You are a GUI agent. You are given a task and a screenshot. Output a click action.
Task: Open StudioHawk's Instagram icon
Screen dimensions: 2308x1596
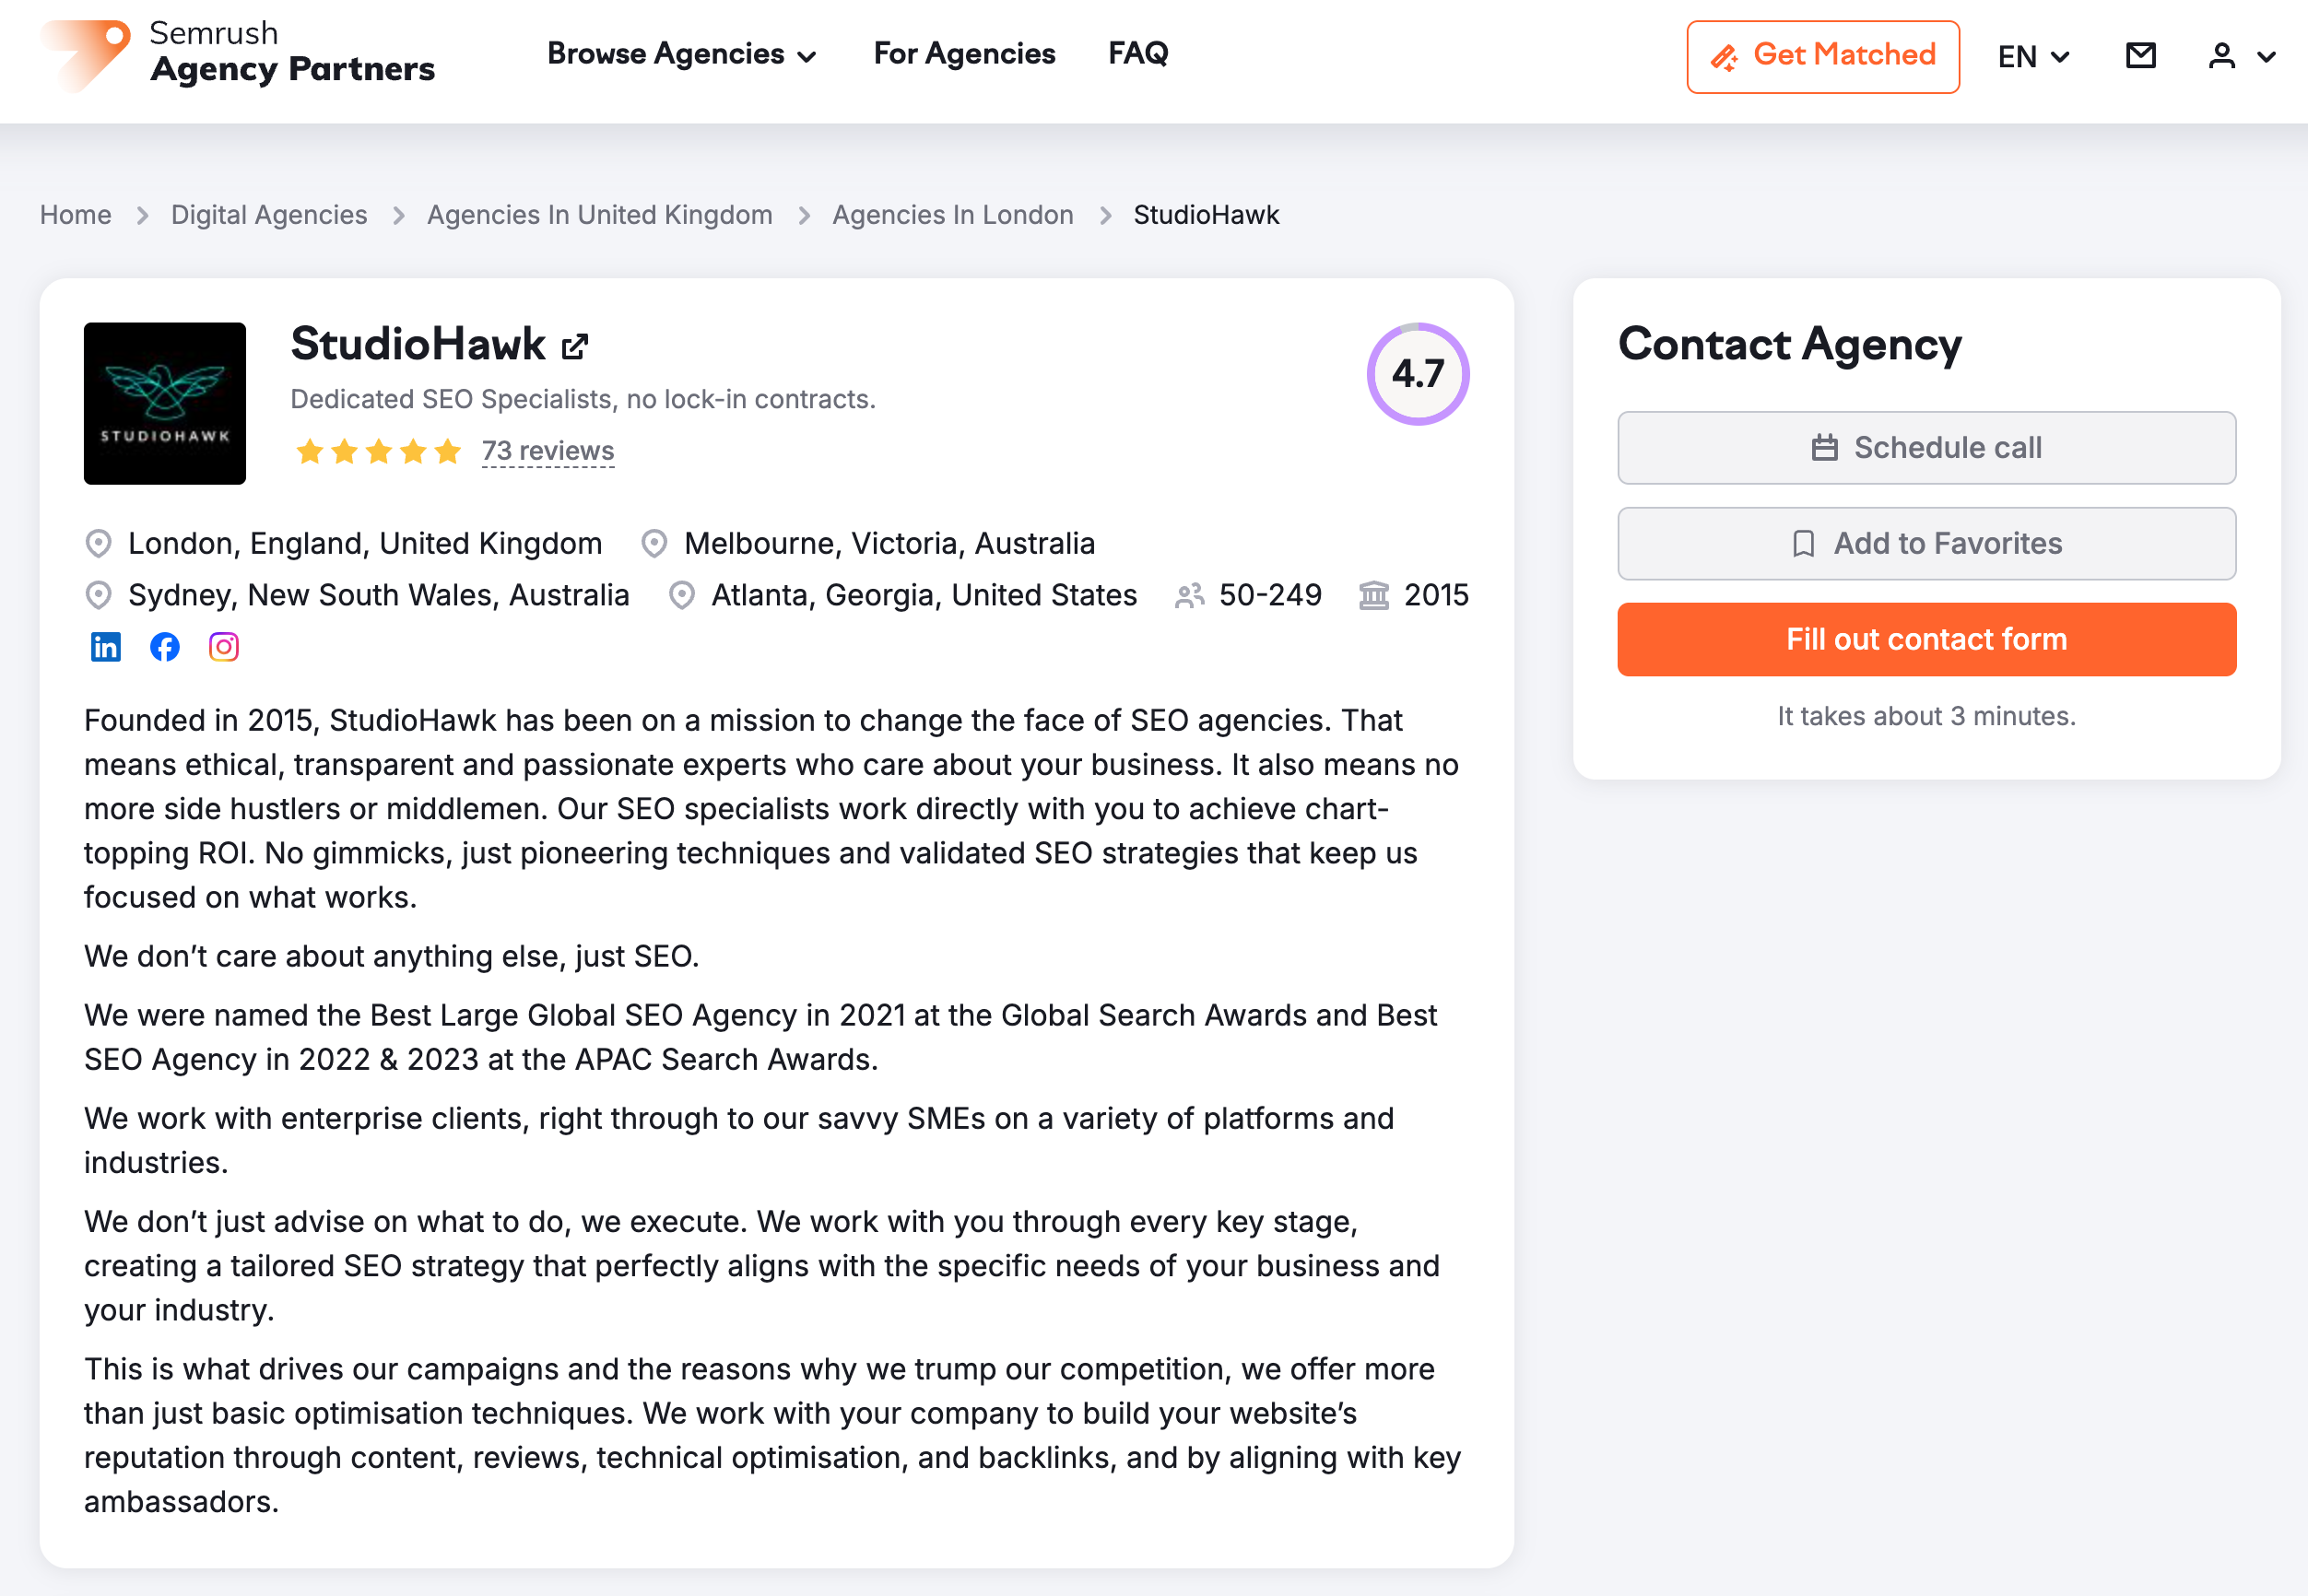(x=224, y=647)
